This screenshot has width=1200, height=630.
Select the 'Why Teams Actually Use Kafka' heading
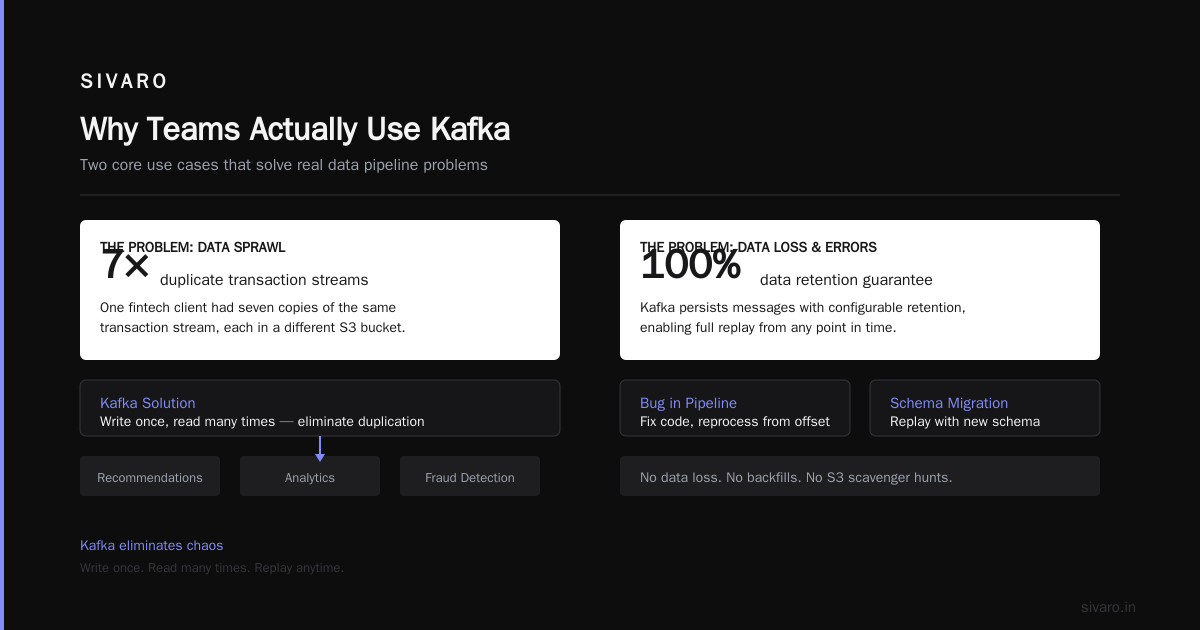click(x=295, y=129)
